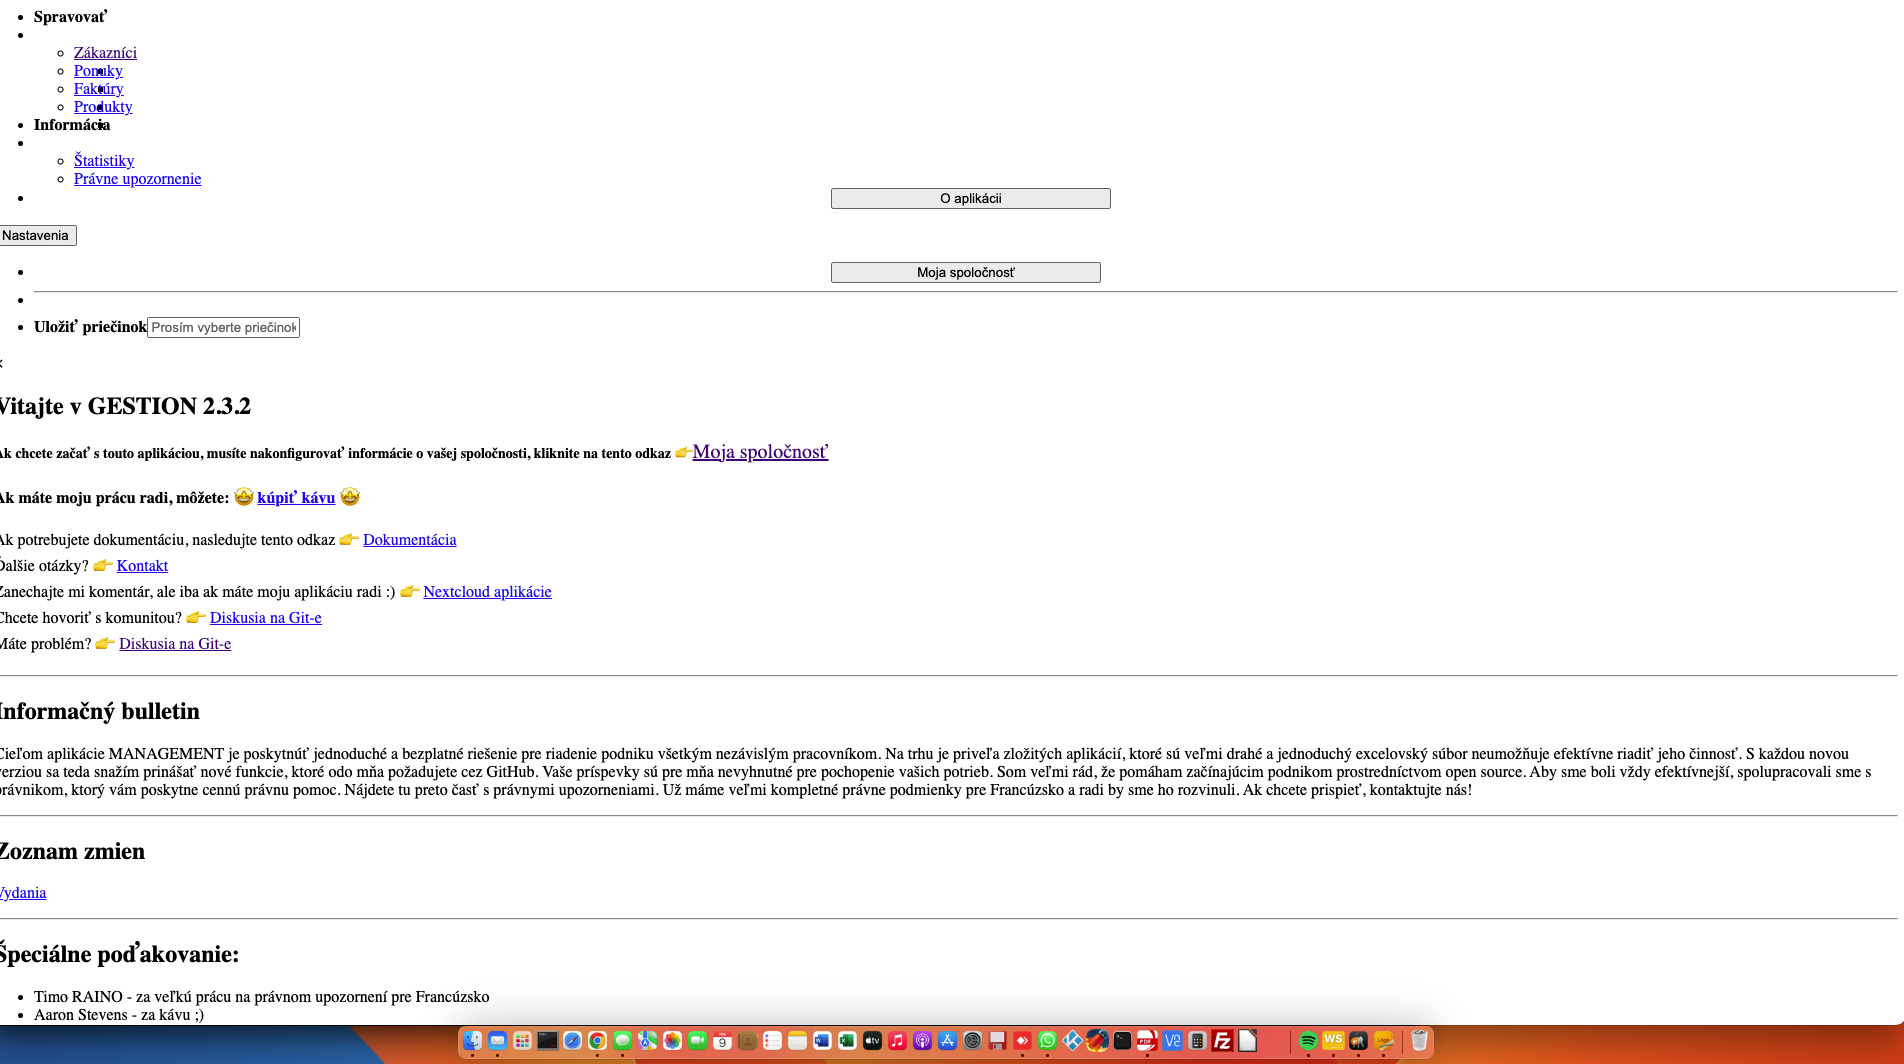Go to Faktúry

click(98, 89)
